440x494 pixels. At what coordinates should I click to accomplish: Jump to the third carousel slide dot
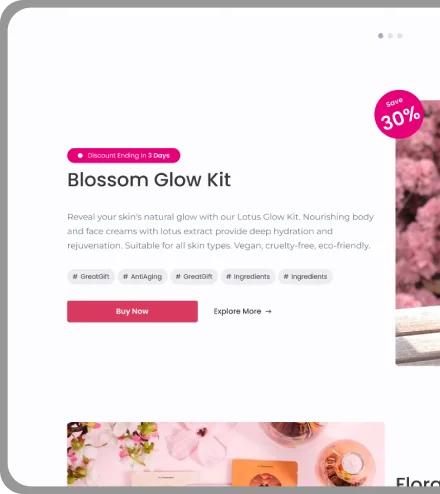pos(400,36)
